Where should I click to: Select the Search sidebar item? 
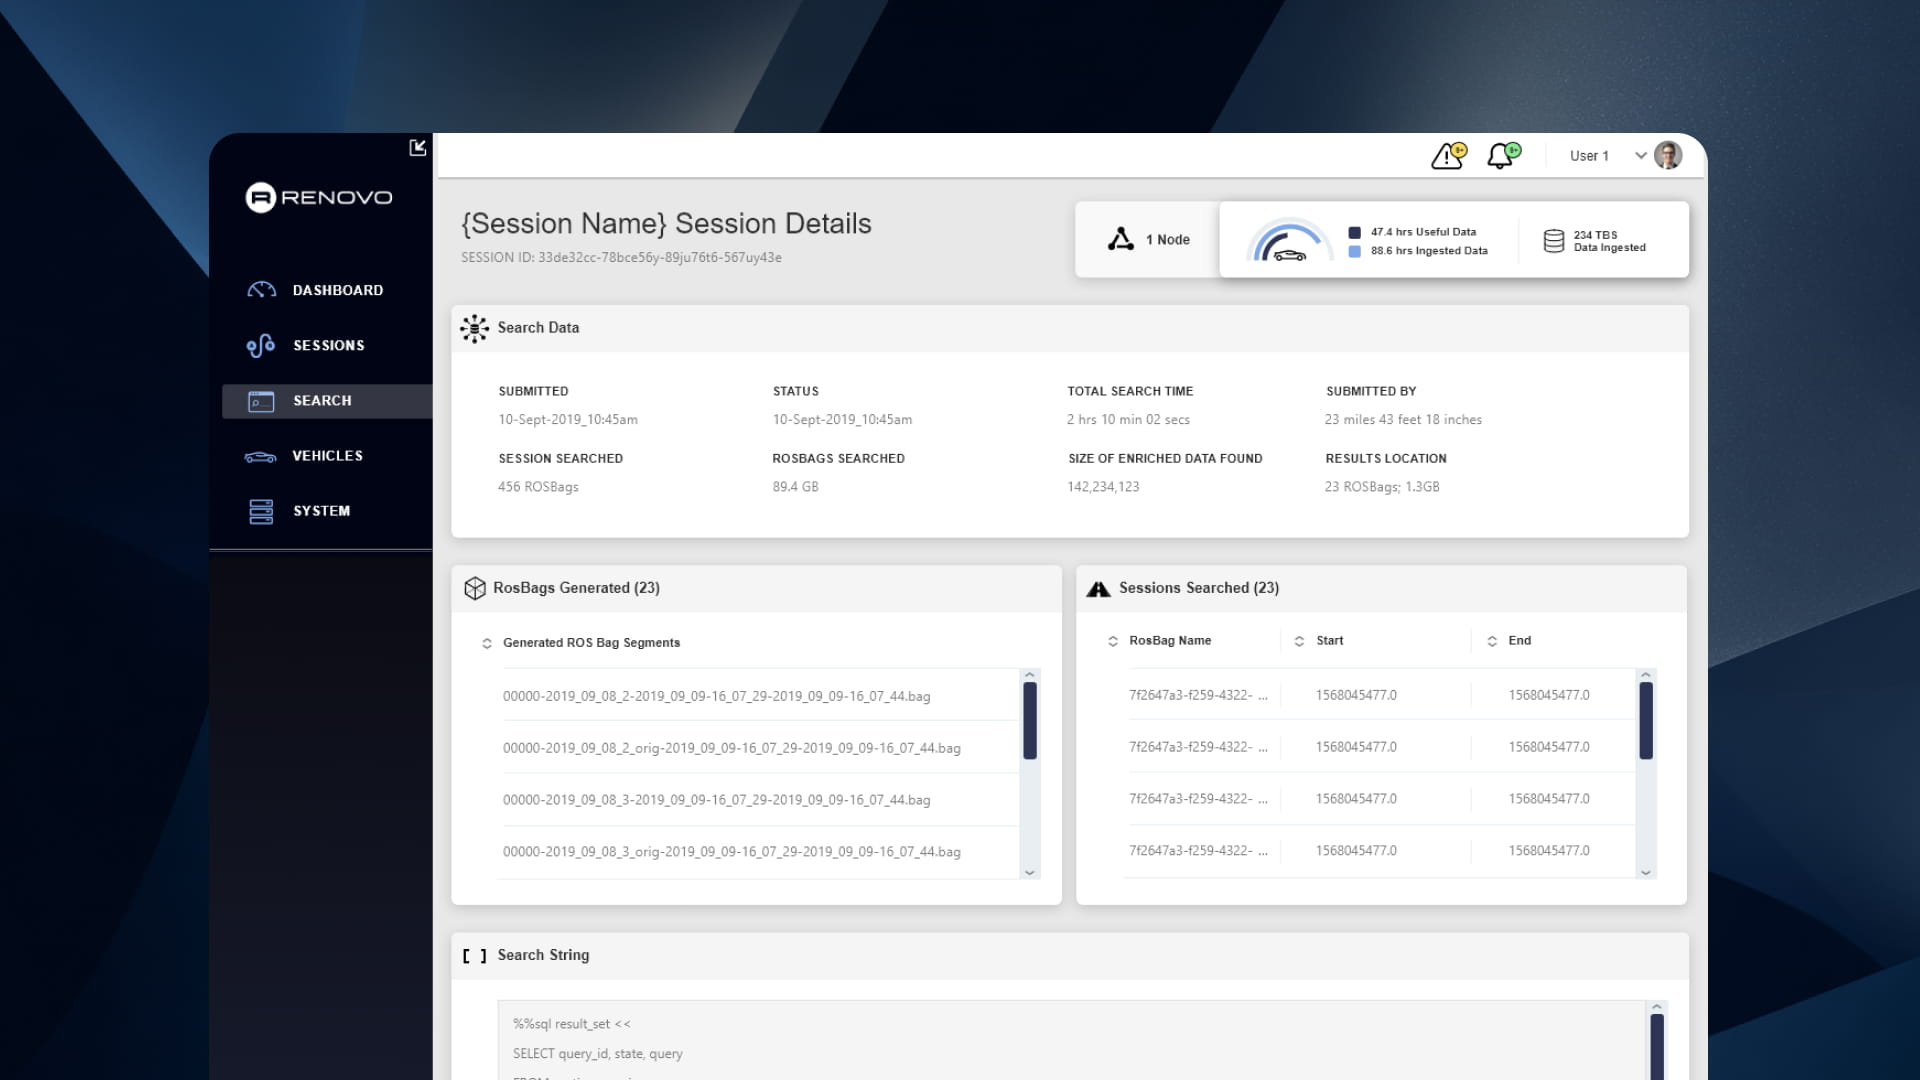click(322, 401)
